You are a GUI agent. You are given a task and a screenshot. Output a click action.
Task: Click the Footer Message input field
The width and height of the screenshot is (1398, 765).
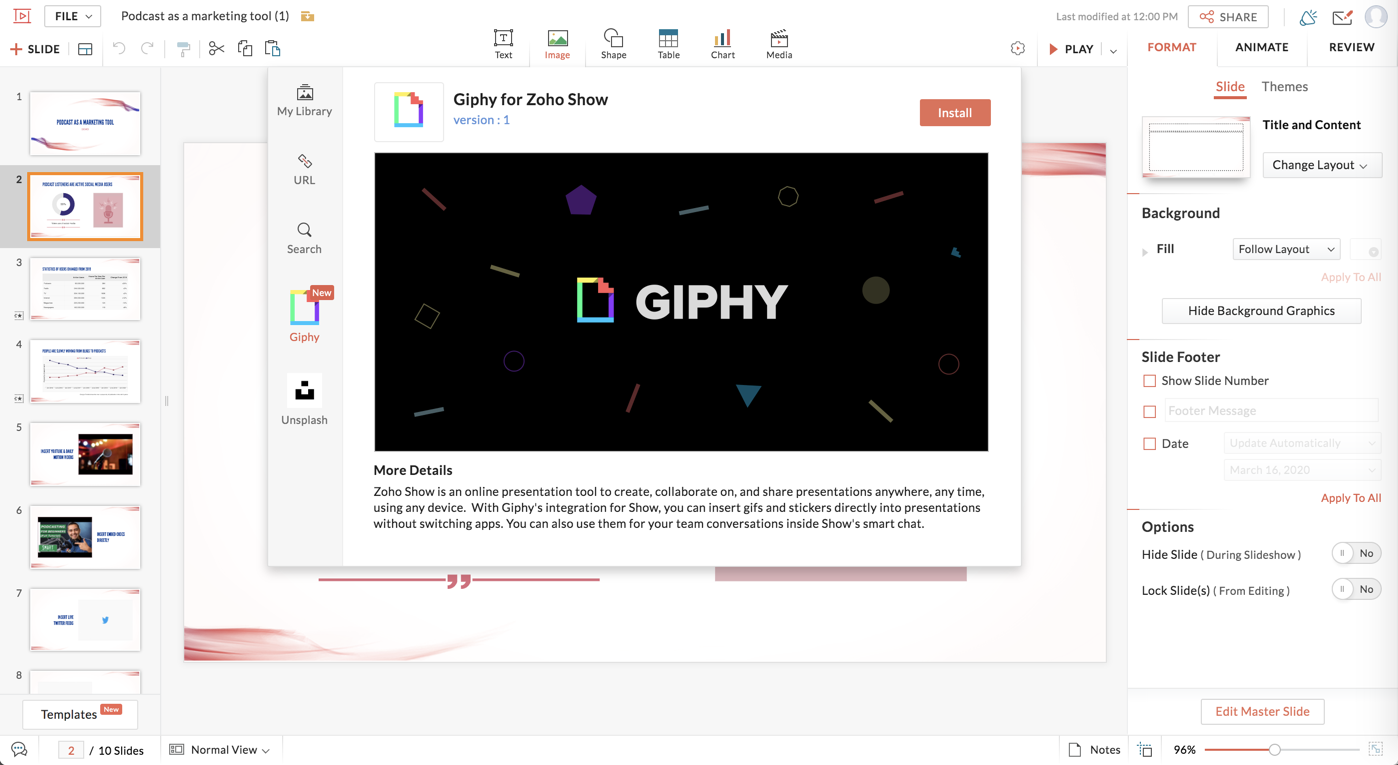click(x=1271, y=411)
